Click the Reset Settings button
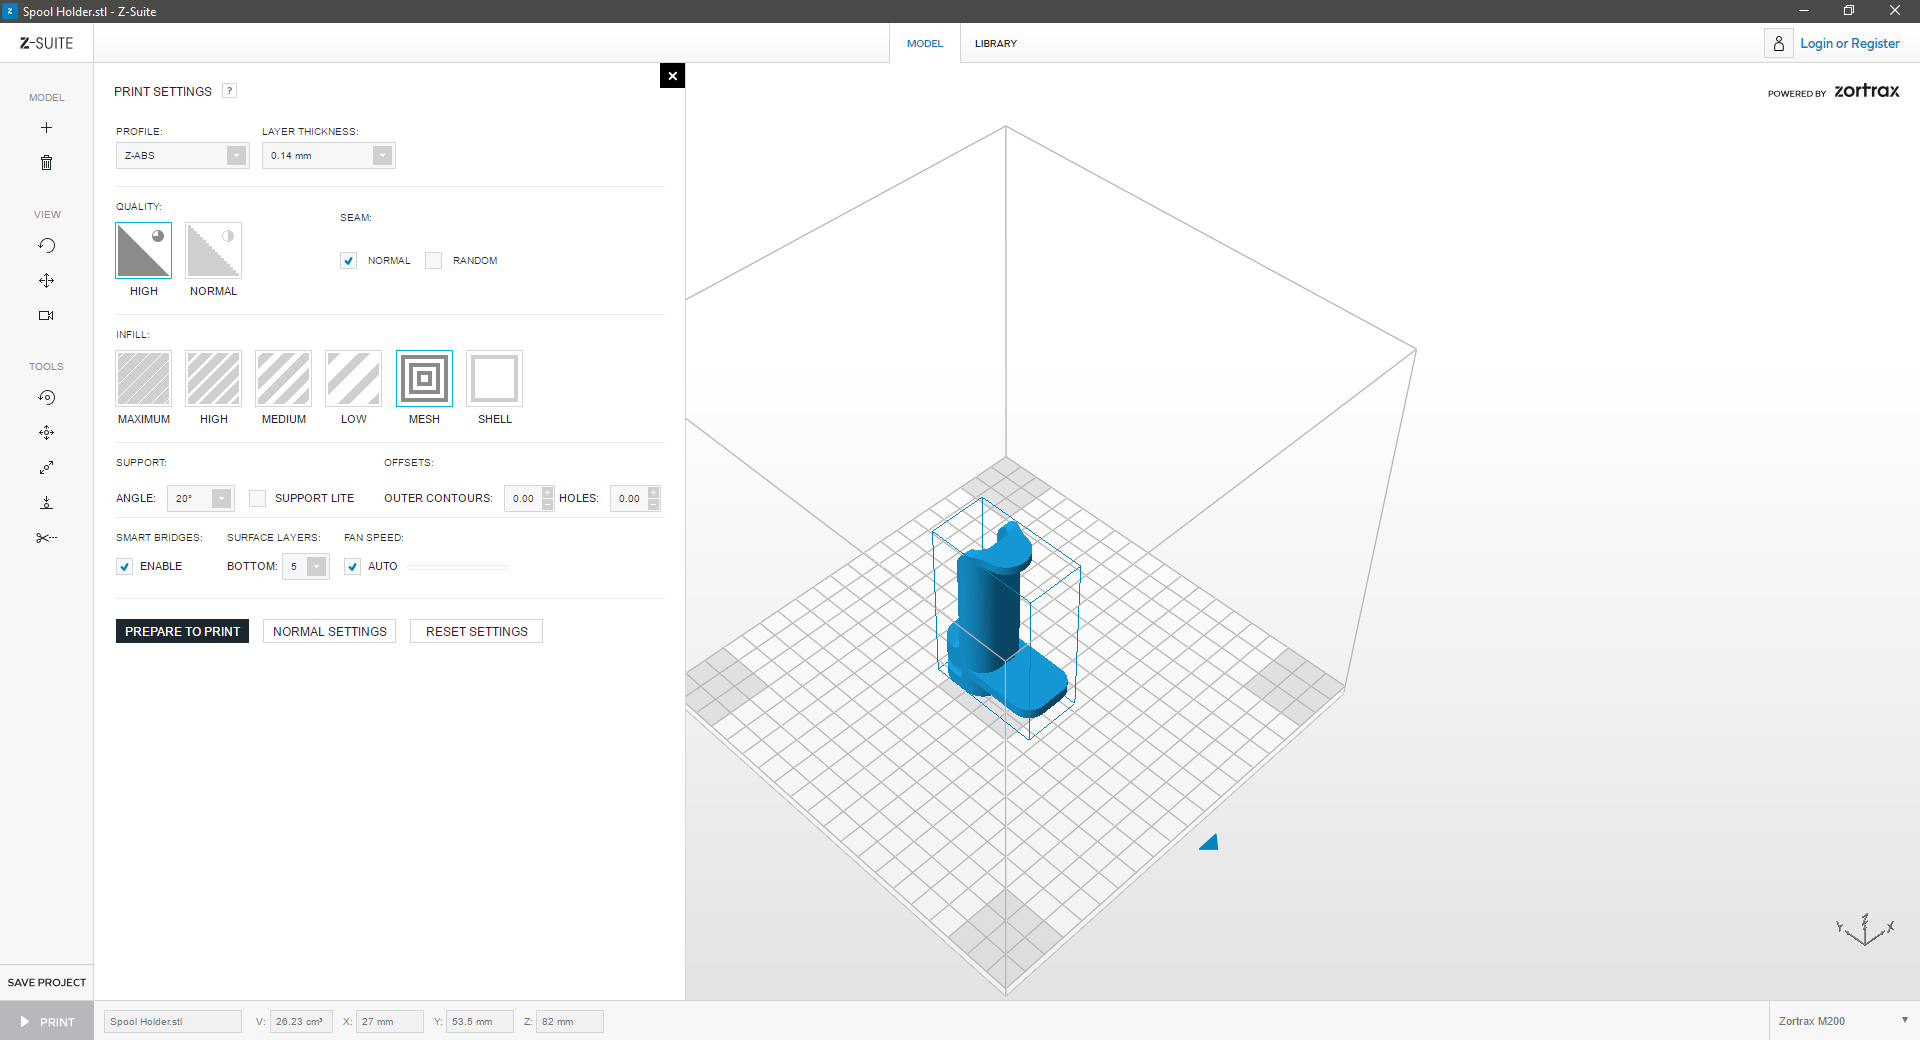Screen dimensions: 1920x1040 (476, 632)
